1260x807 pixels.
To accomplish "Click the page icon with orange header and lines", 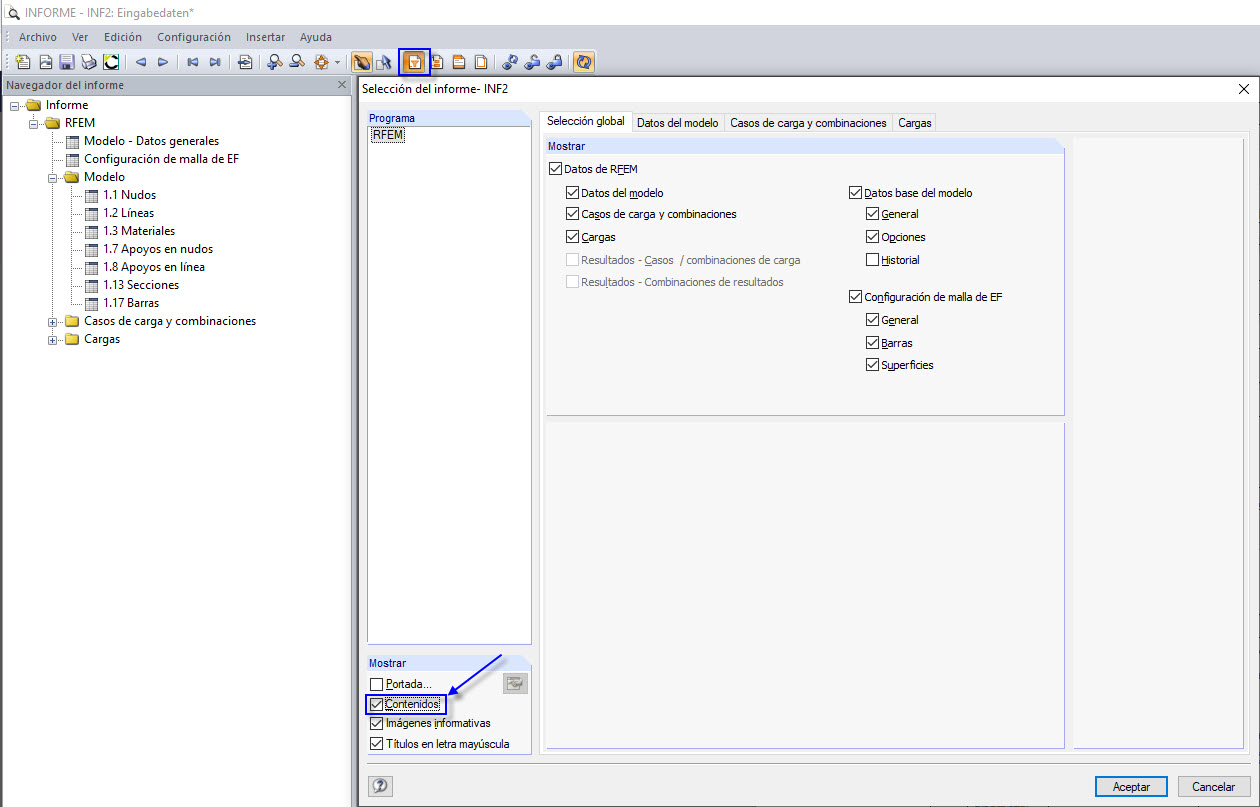I will pyautogui.click(x=459, y=62).
